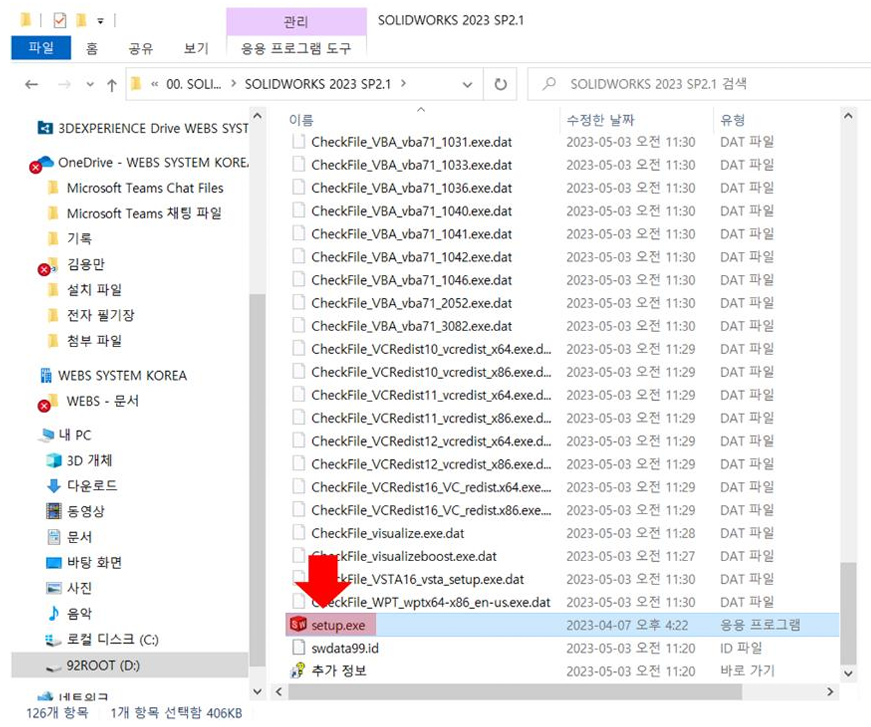Open the recent locations dropdown arrow

[90, 84]
